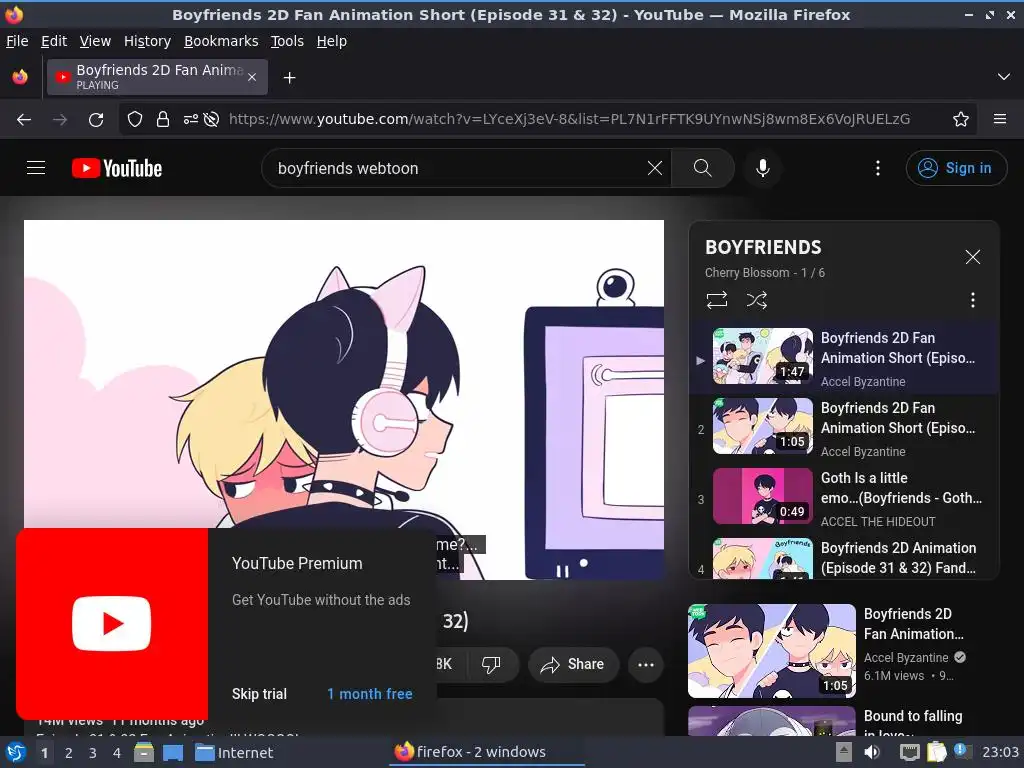Click the autoplay blocked icon in address bar
Viewport: 1024px width, 768px height.
pyautogui.click(x=211, y=120)
